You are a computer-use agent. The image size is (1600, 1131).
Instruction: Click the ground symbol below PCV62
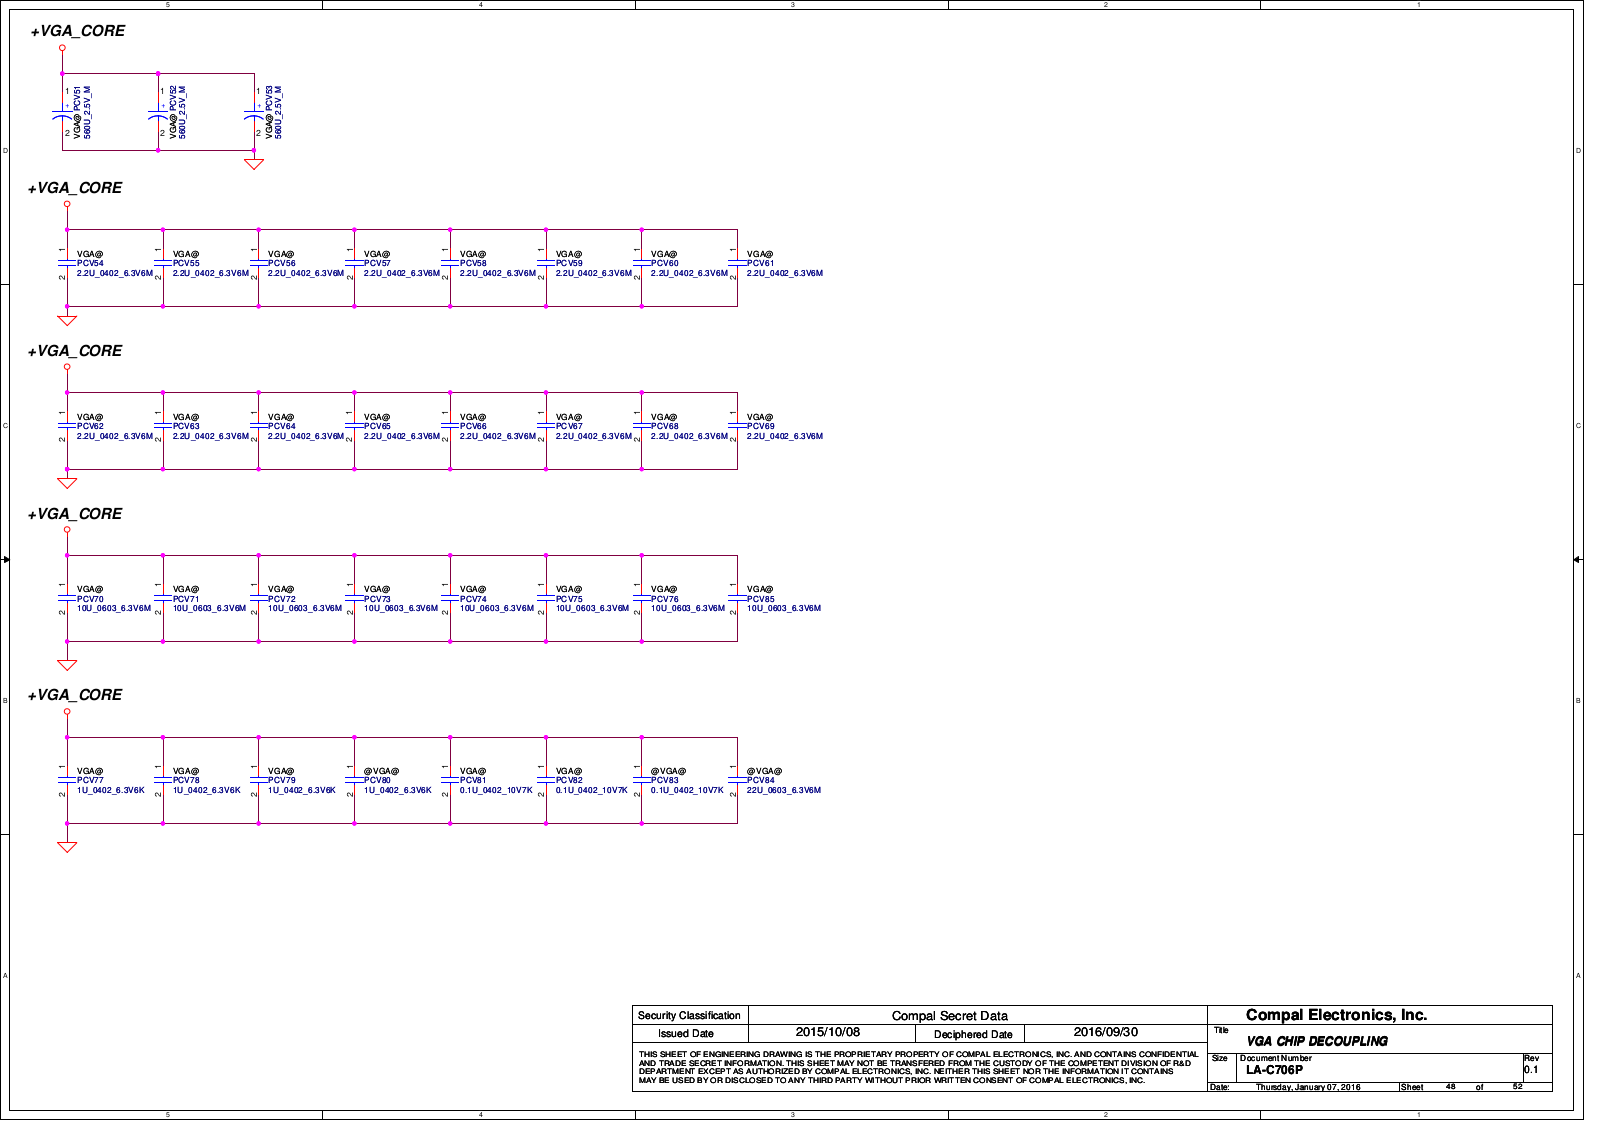(67, 483)
